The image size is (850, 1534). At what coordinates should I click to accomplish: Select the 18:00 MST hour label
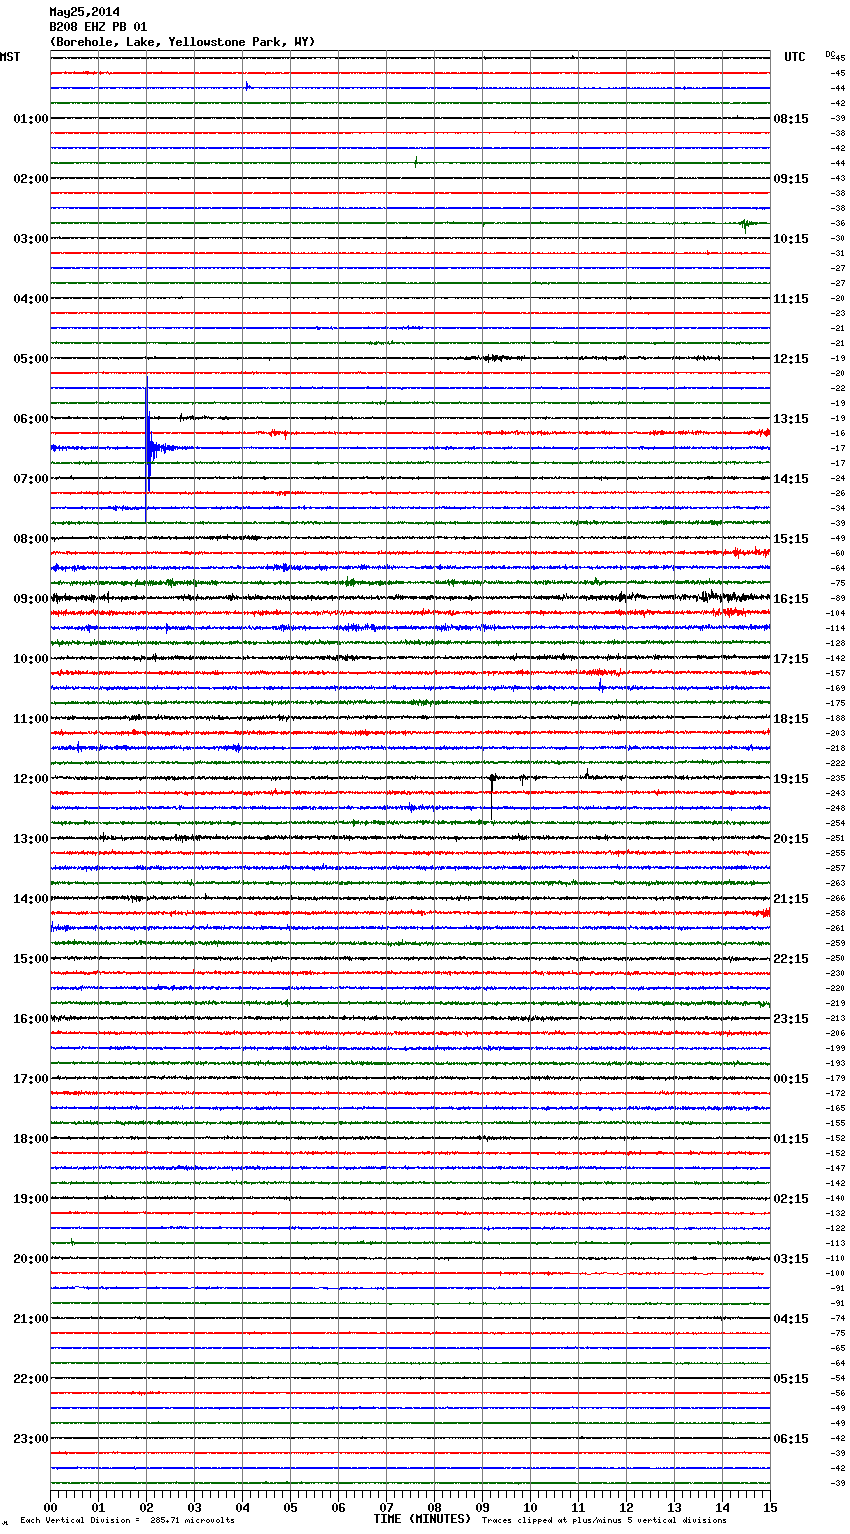pyautogui.click(x=31, y=1139)
